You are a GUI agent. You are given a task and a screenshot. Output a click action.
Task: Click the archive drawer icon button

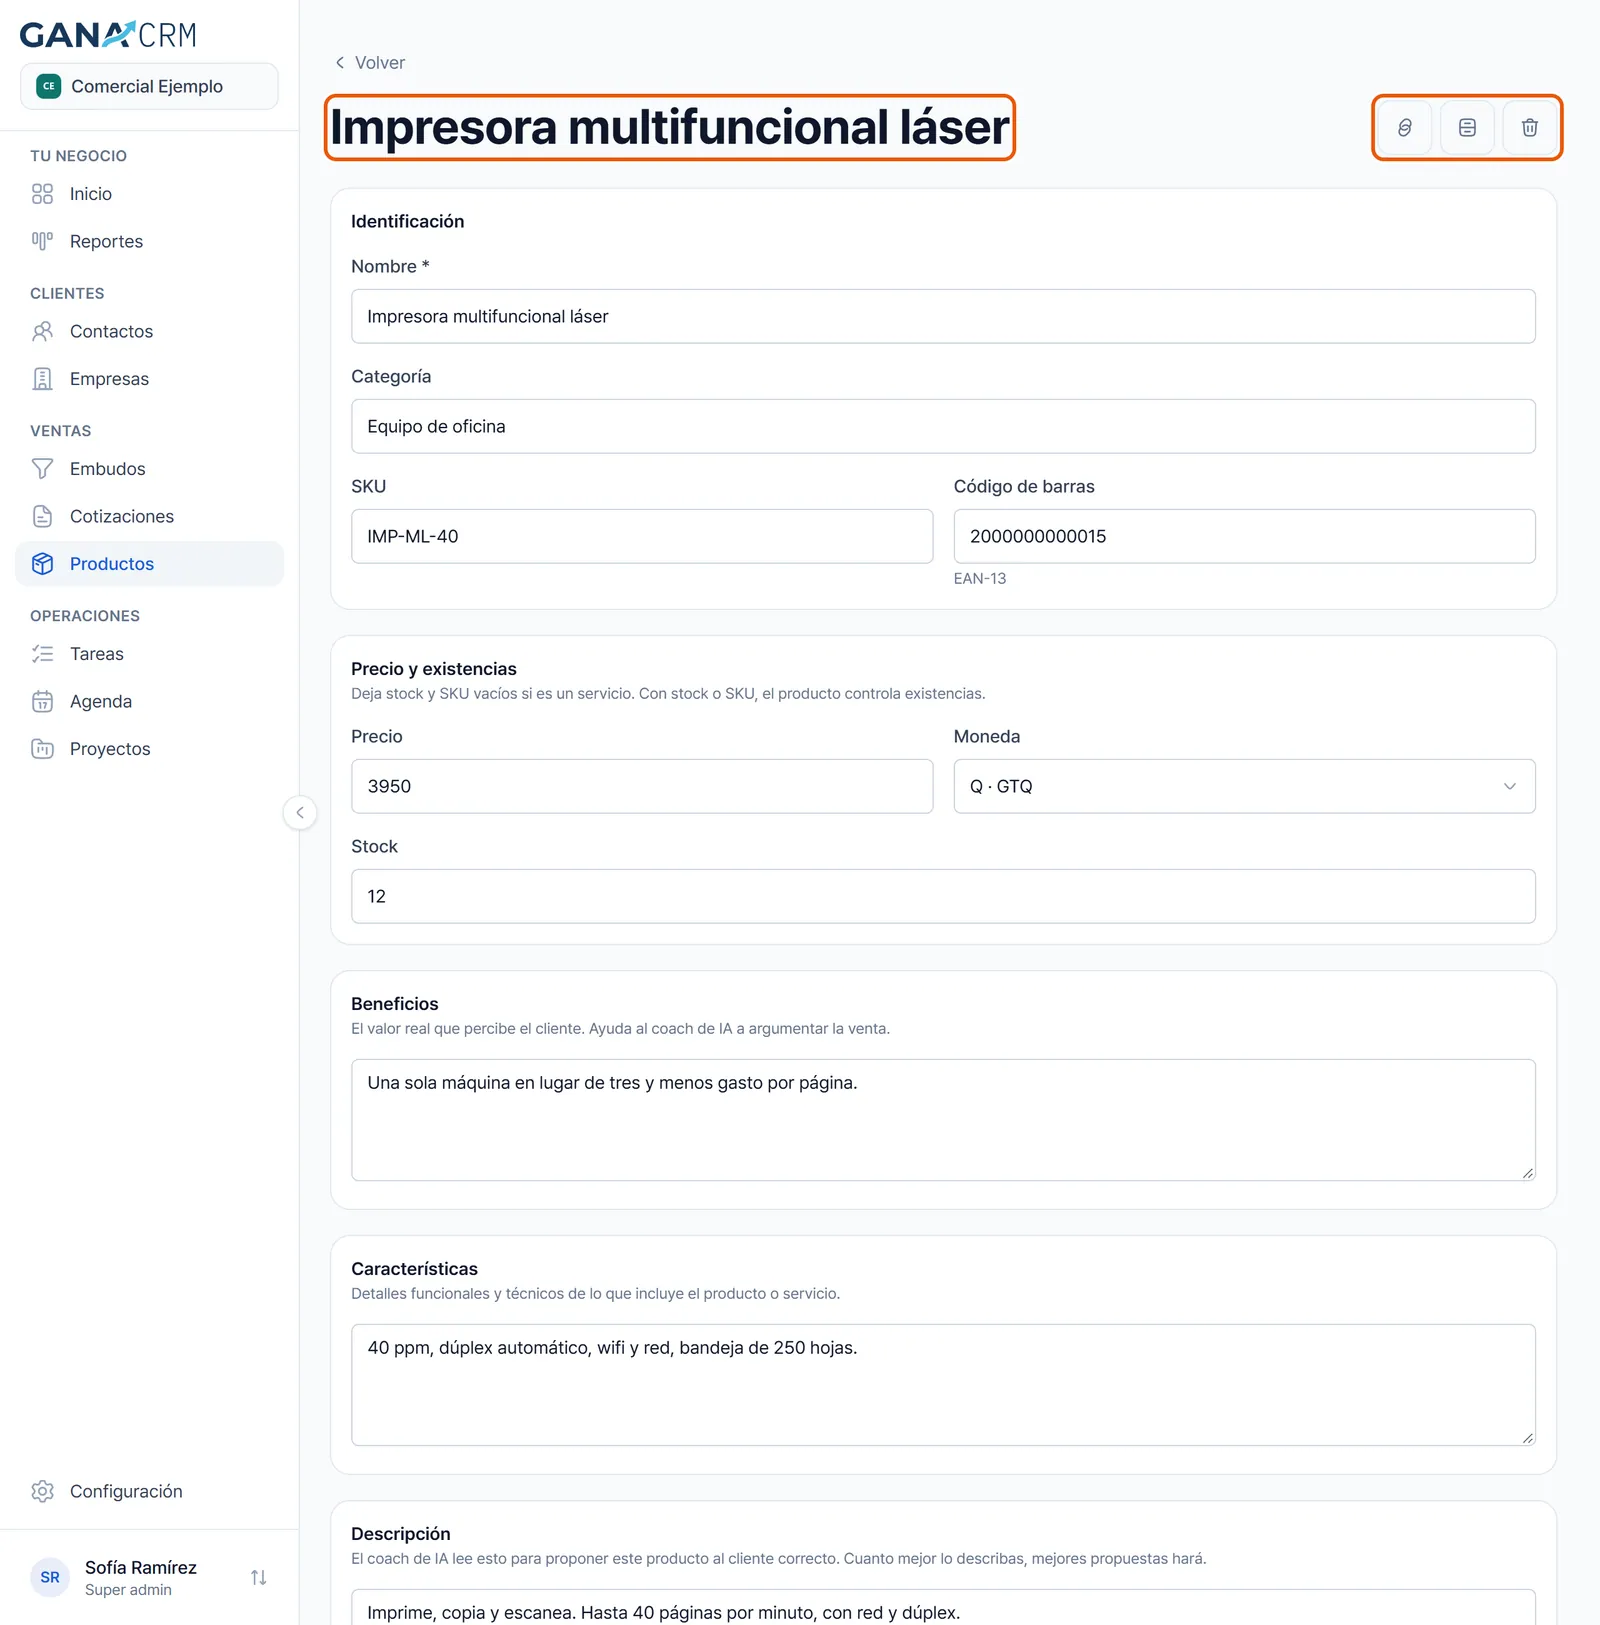coord(1467,127)
